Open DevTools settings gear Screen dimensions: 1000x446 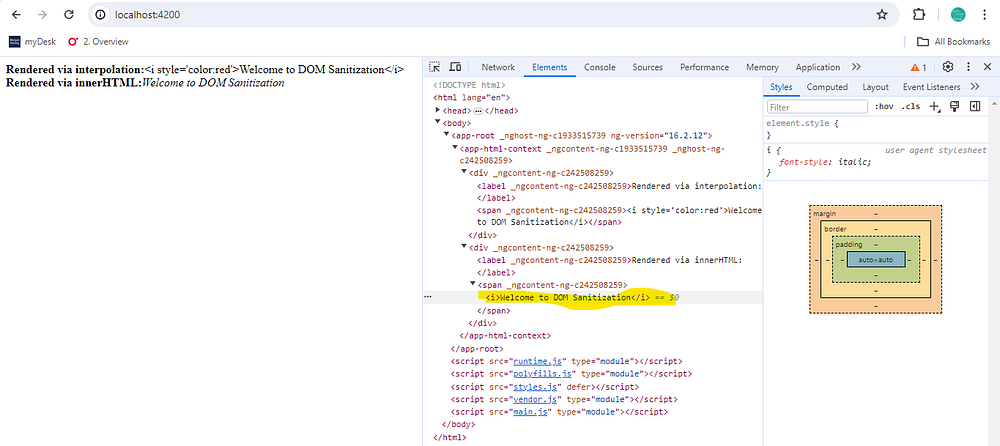pos(948,67)
